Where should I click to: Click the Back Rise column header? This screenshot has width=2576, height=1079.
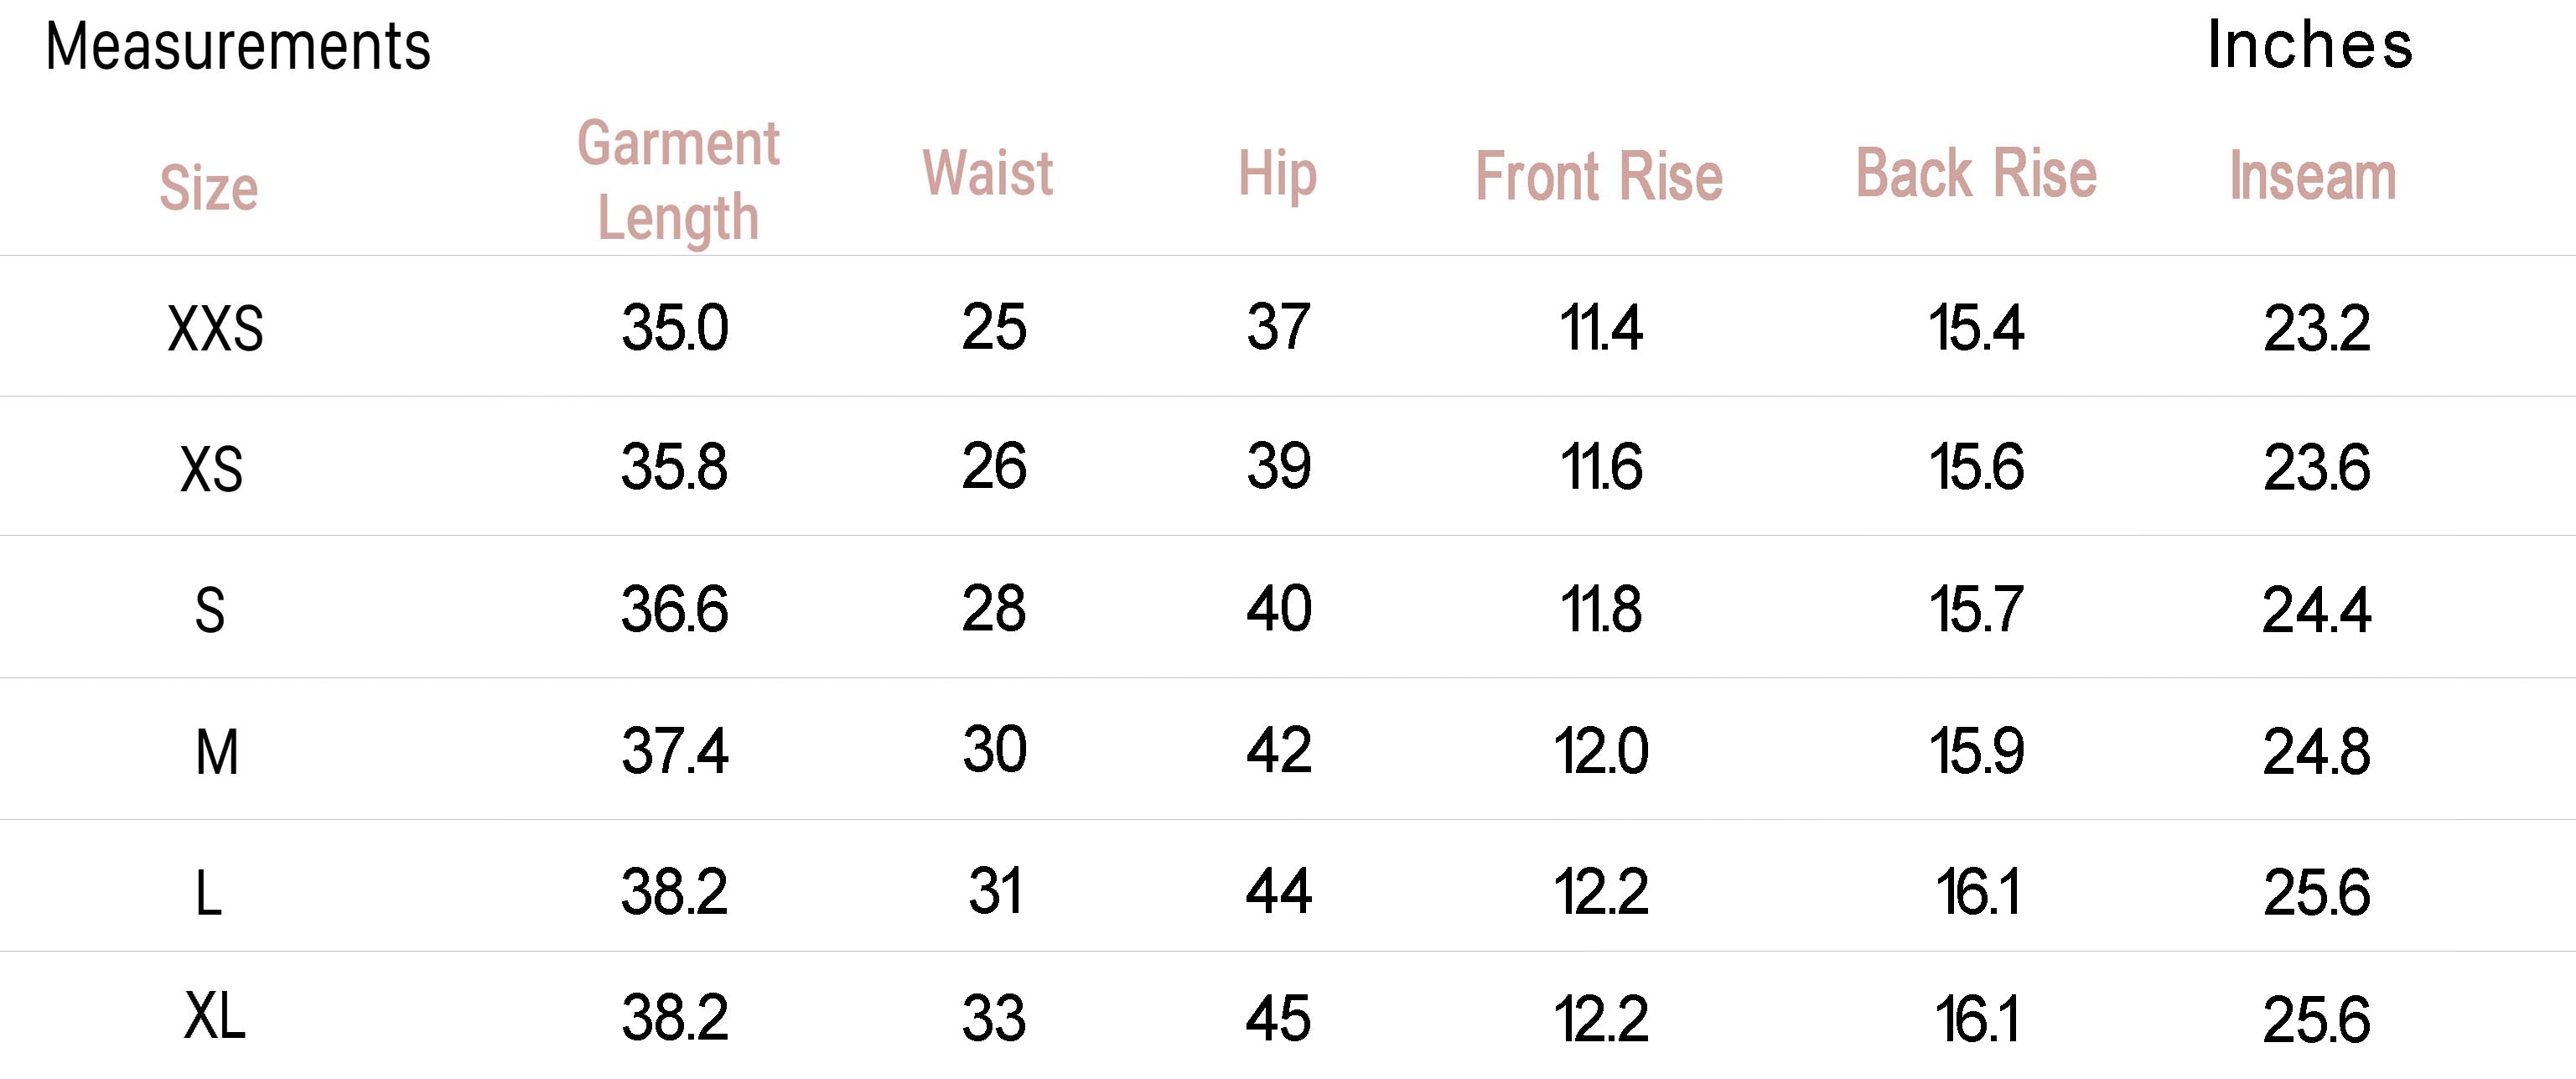[1976, 174]
